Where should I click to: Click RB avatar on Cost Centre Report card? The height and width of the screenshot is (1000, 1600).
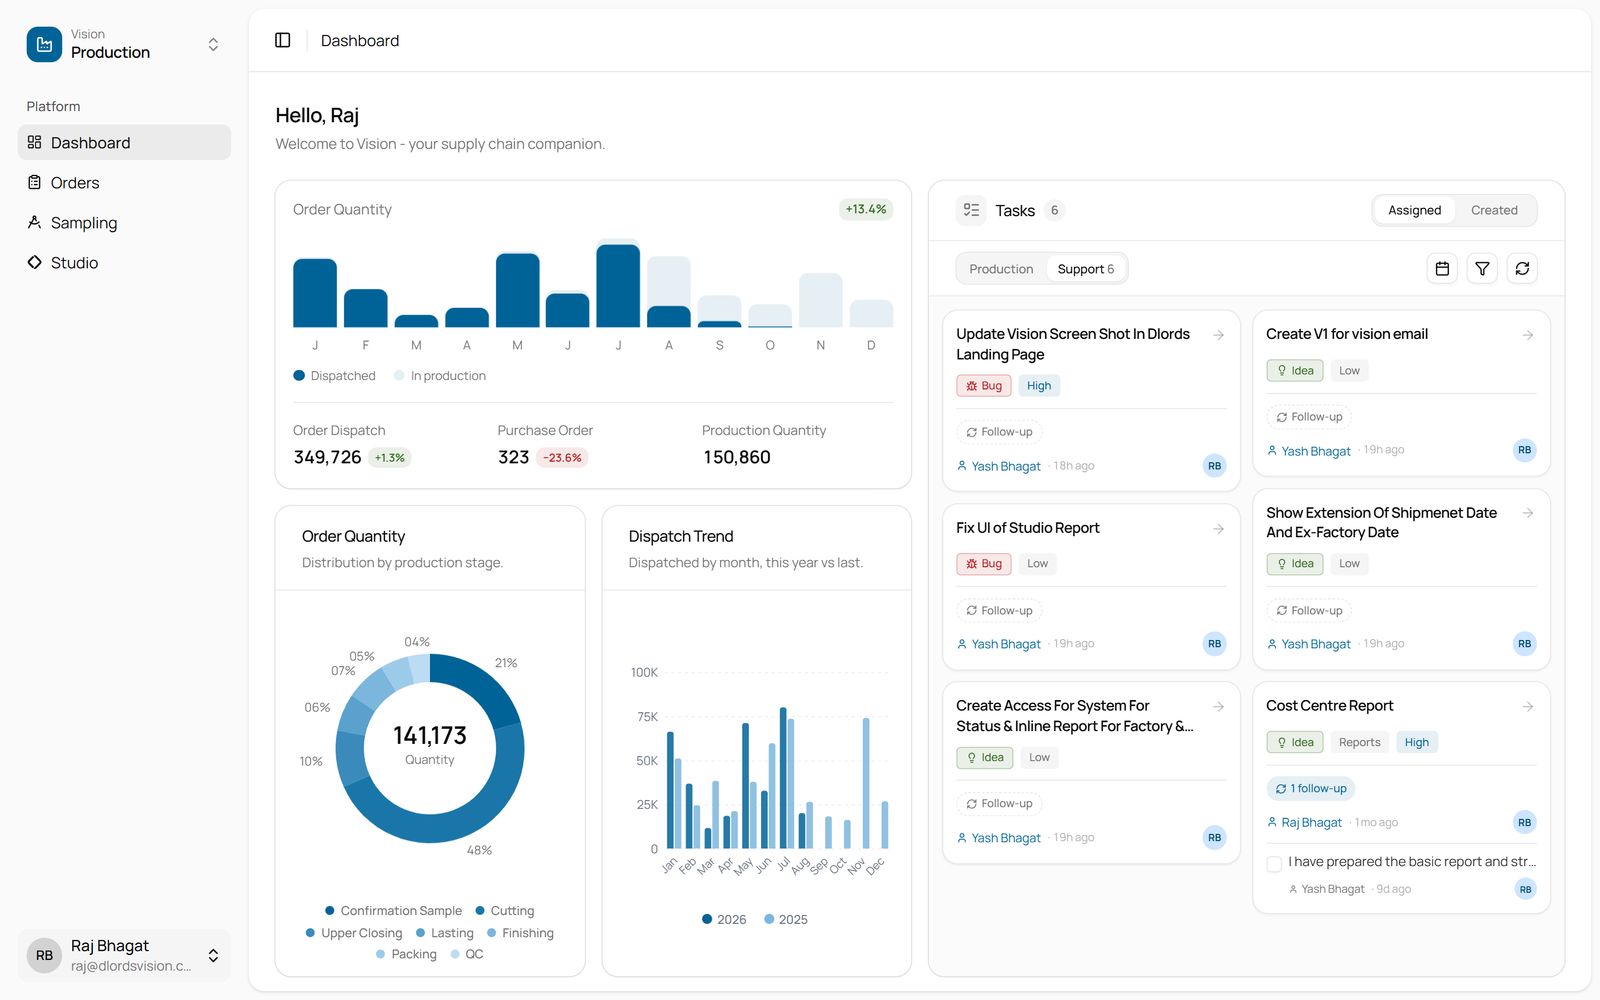click(1524, 822)
